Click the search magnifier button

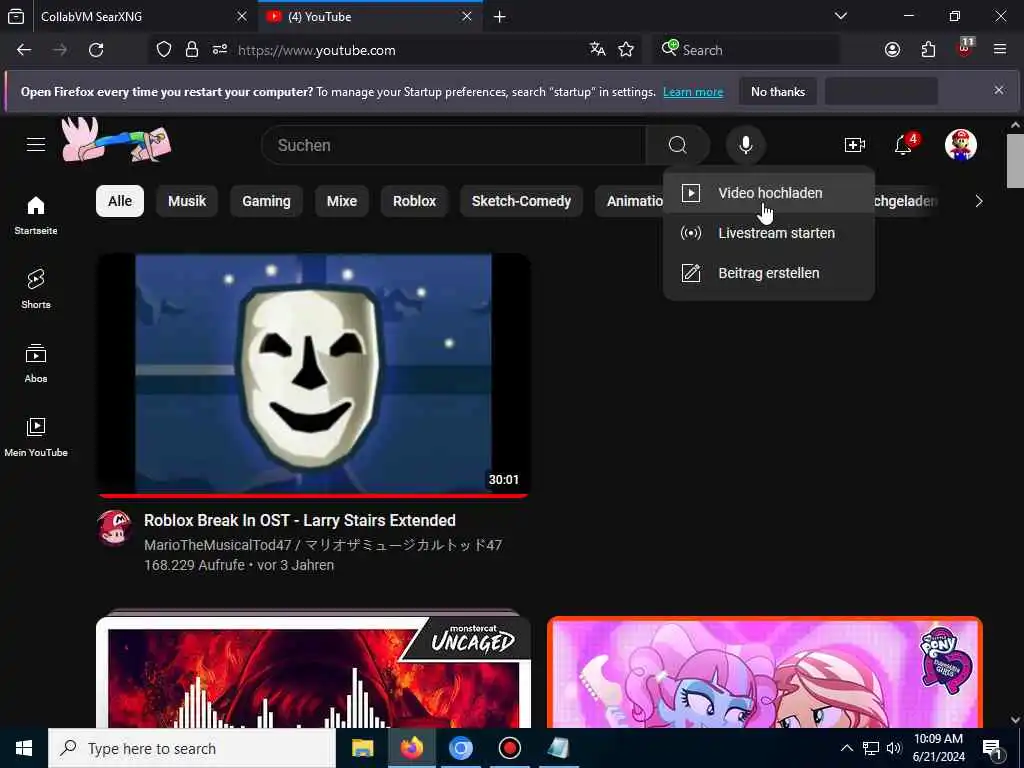pos(677,145)
